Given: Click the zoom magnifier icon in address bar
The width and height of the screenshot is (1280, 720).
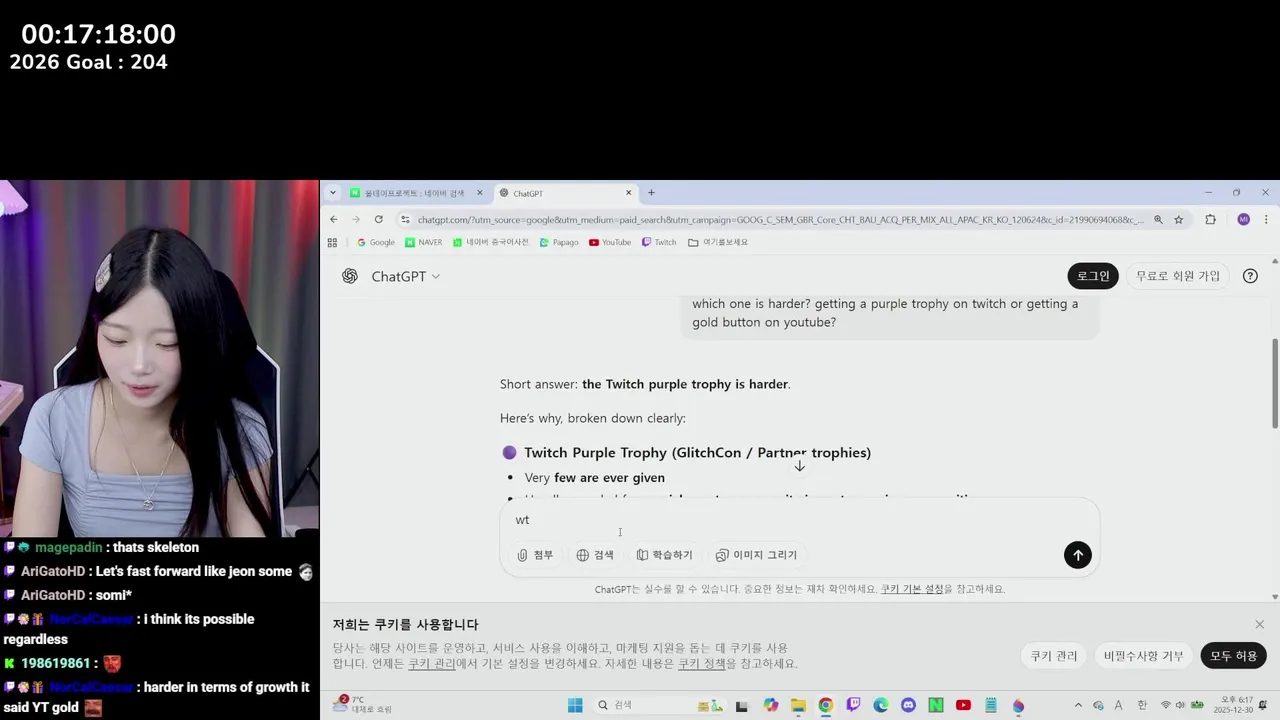Looking at the screenshot, I should [1158, 219].
